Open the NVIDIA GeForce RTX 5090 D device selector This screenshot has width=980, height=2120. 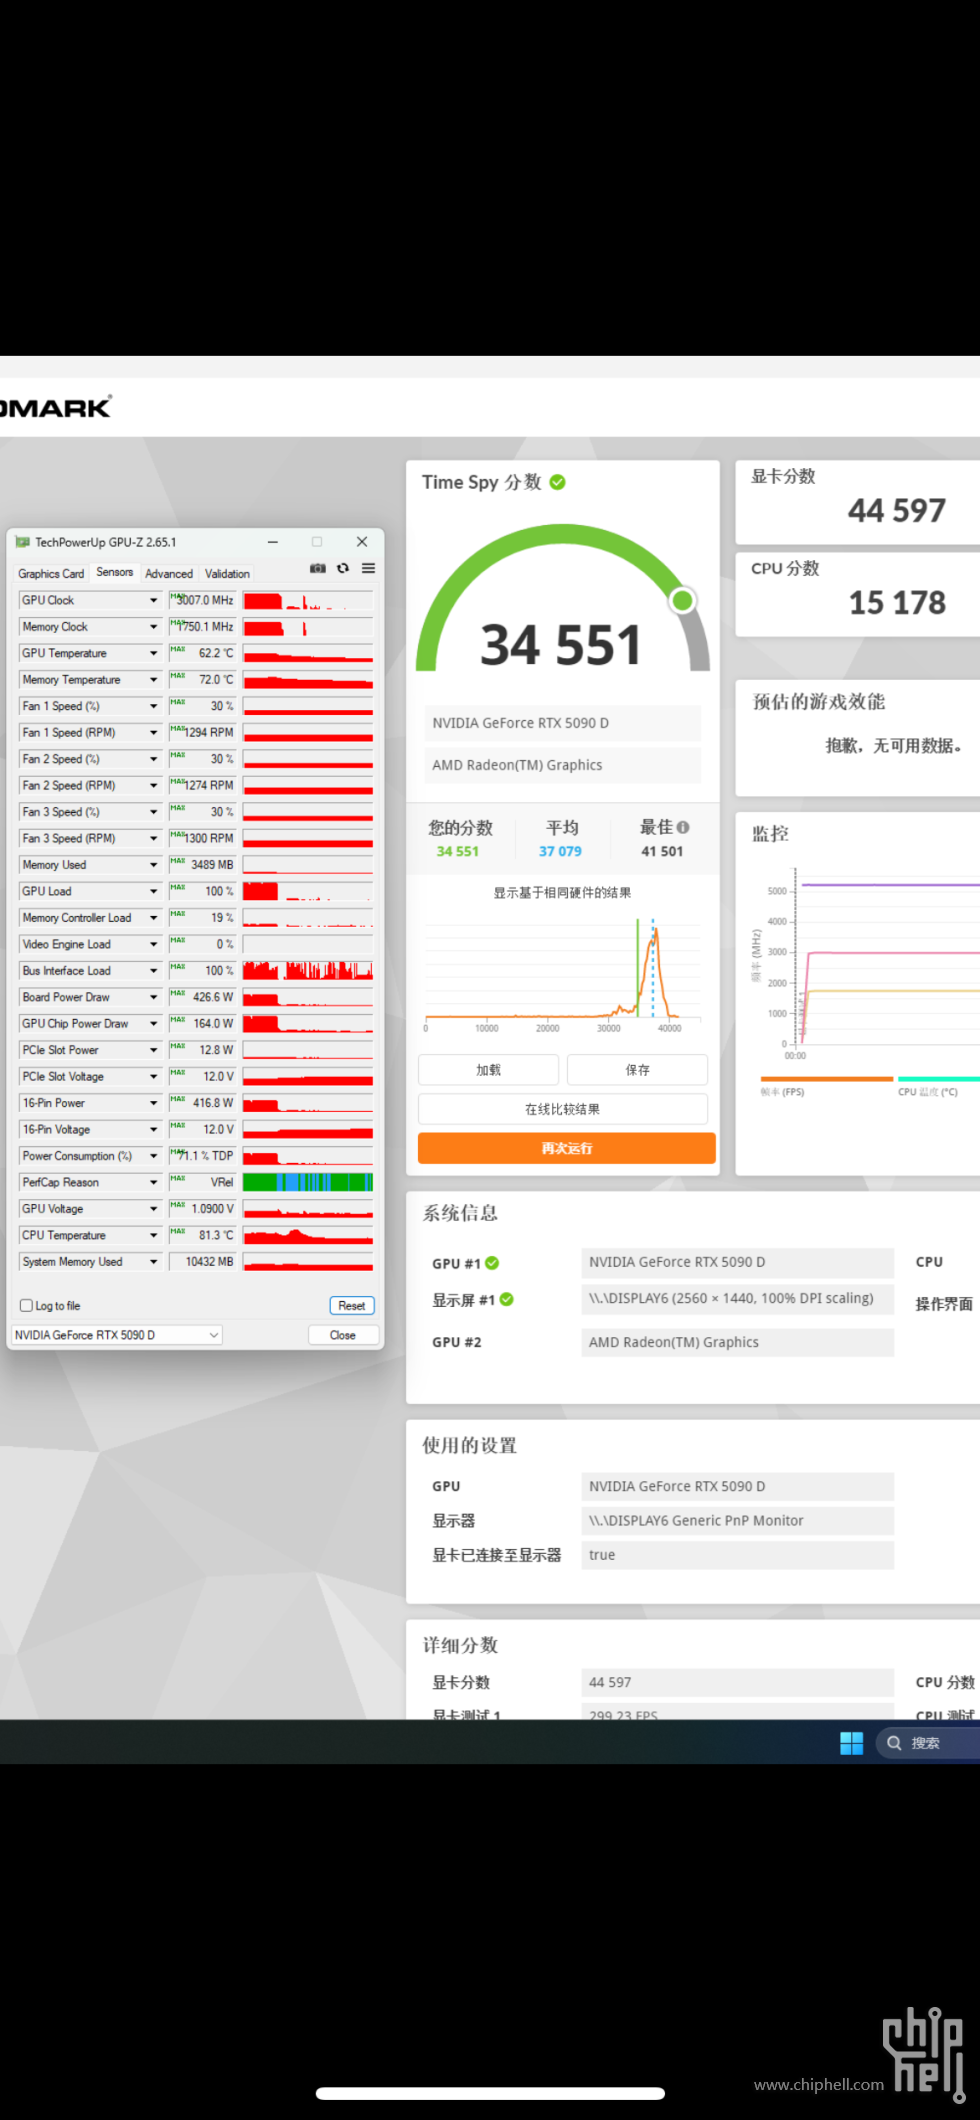tap(117, 1335)
